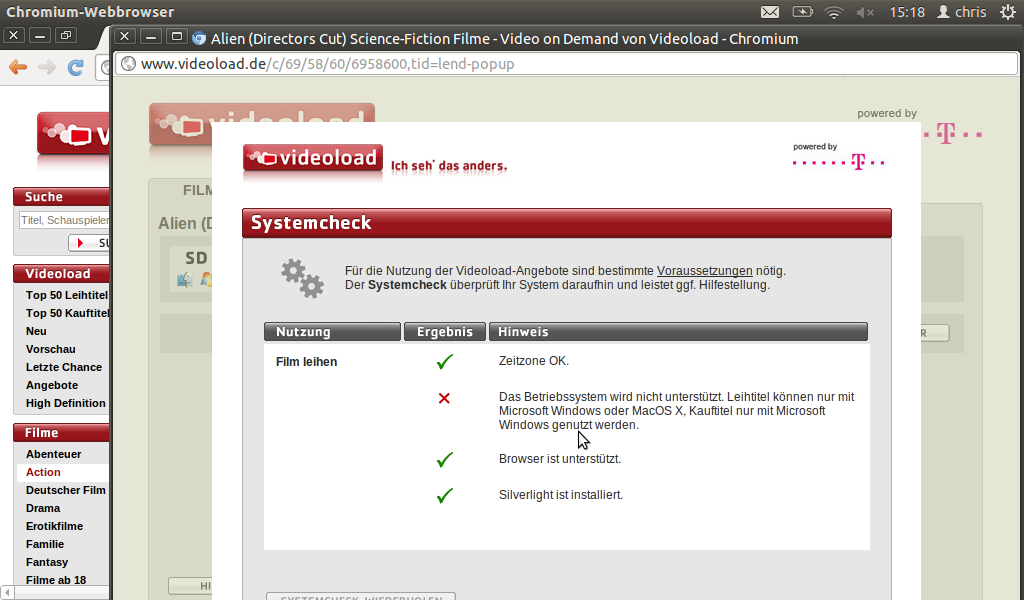Select the Familie genre
Image resolution: width=1024 pixels, height=600 pixels.
tap(44, 544)
